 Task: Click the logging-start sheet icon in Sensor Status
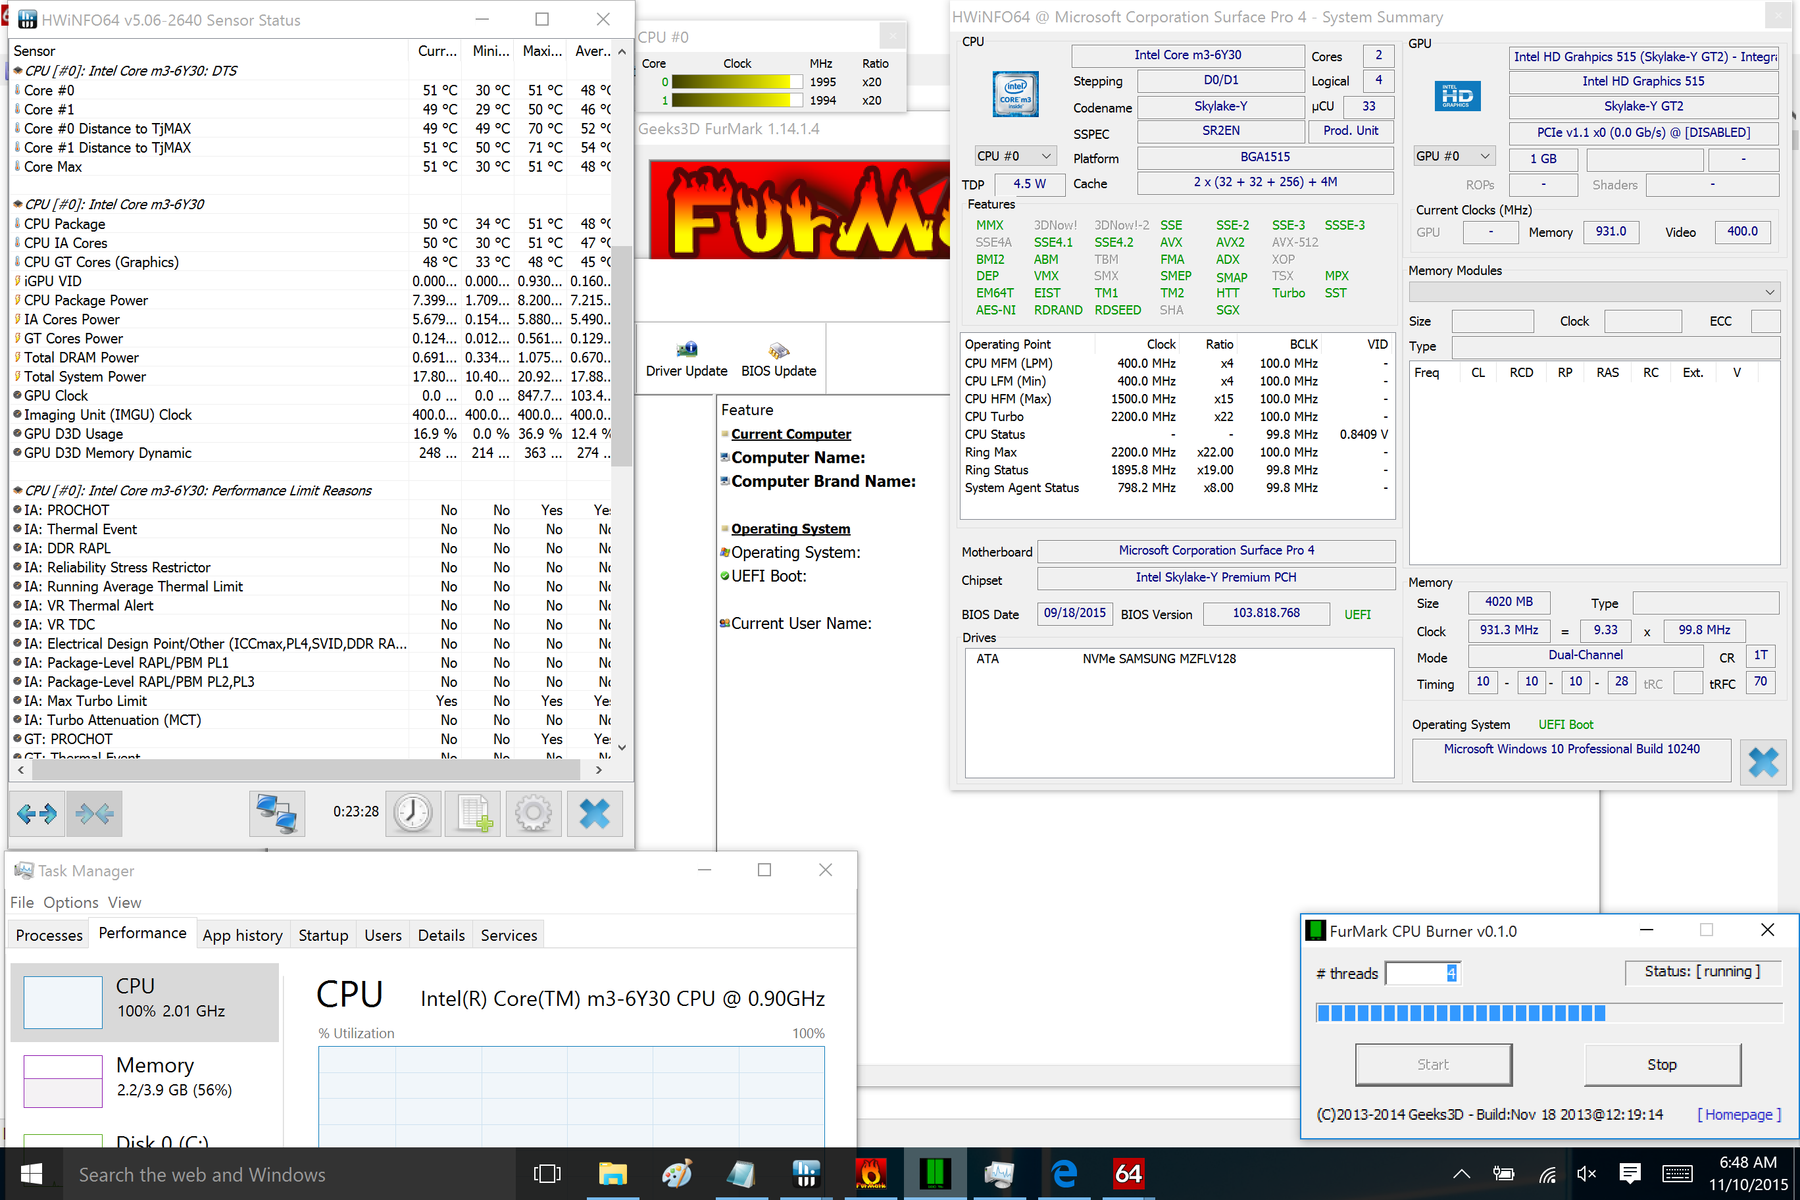(x=472, y=814)
